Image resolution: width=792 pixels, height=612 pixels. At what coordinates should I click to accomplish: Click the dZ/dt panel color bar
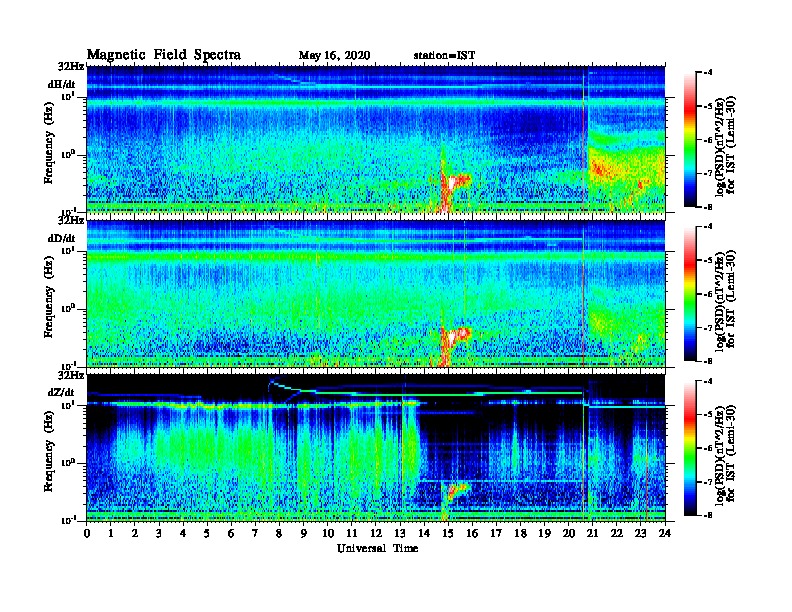pyautogui.click(x=690, y=448)
